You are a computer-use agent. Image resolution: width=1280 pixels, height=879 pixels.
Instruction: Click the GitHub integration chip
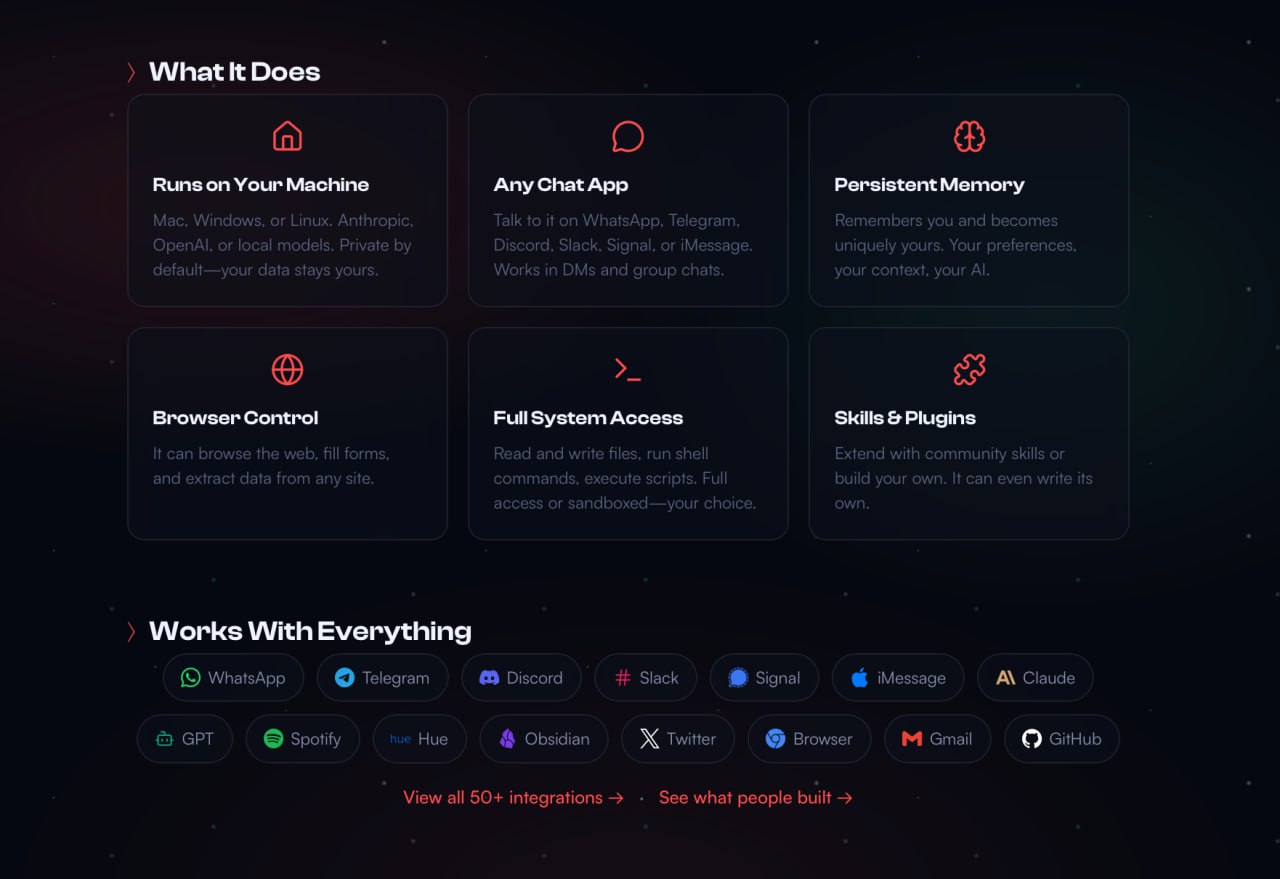[x=1061, y=739]
